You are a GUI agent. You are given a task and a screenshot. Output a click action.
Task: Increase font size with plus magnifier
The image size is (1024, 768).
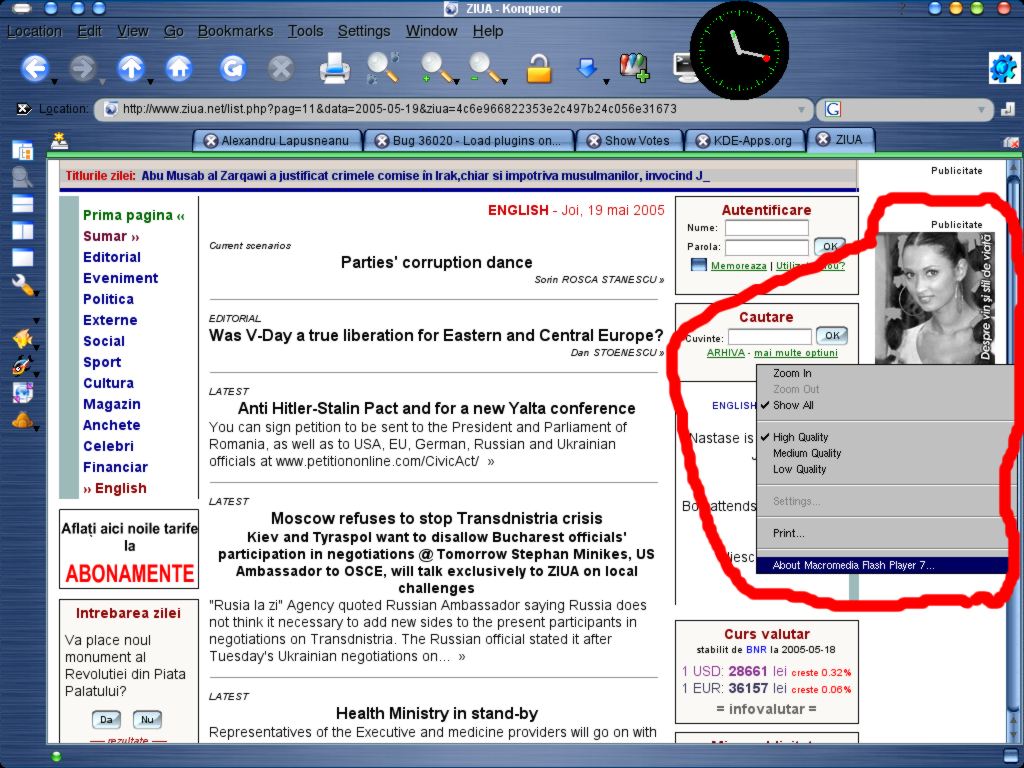click(436, 68)
